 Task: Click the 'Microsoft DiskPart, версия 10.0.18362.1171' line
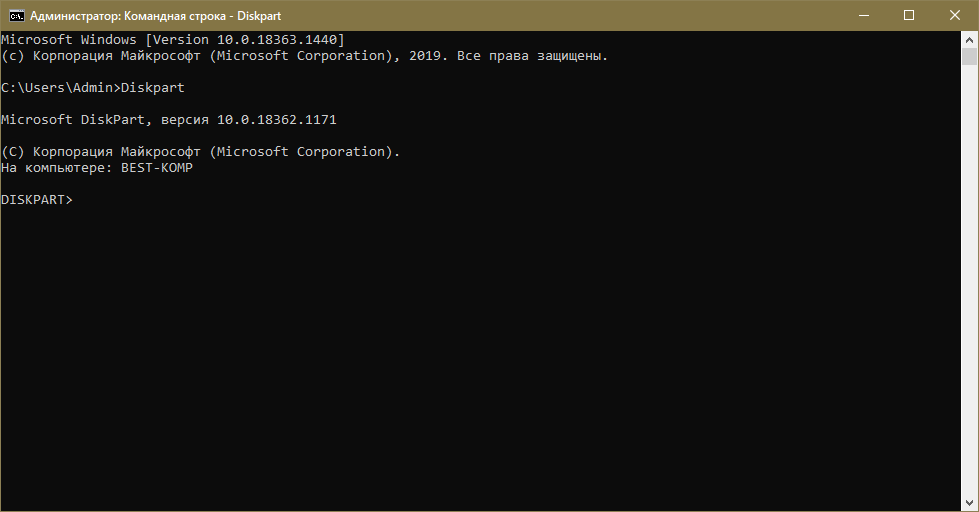(x=168, y=120)
